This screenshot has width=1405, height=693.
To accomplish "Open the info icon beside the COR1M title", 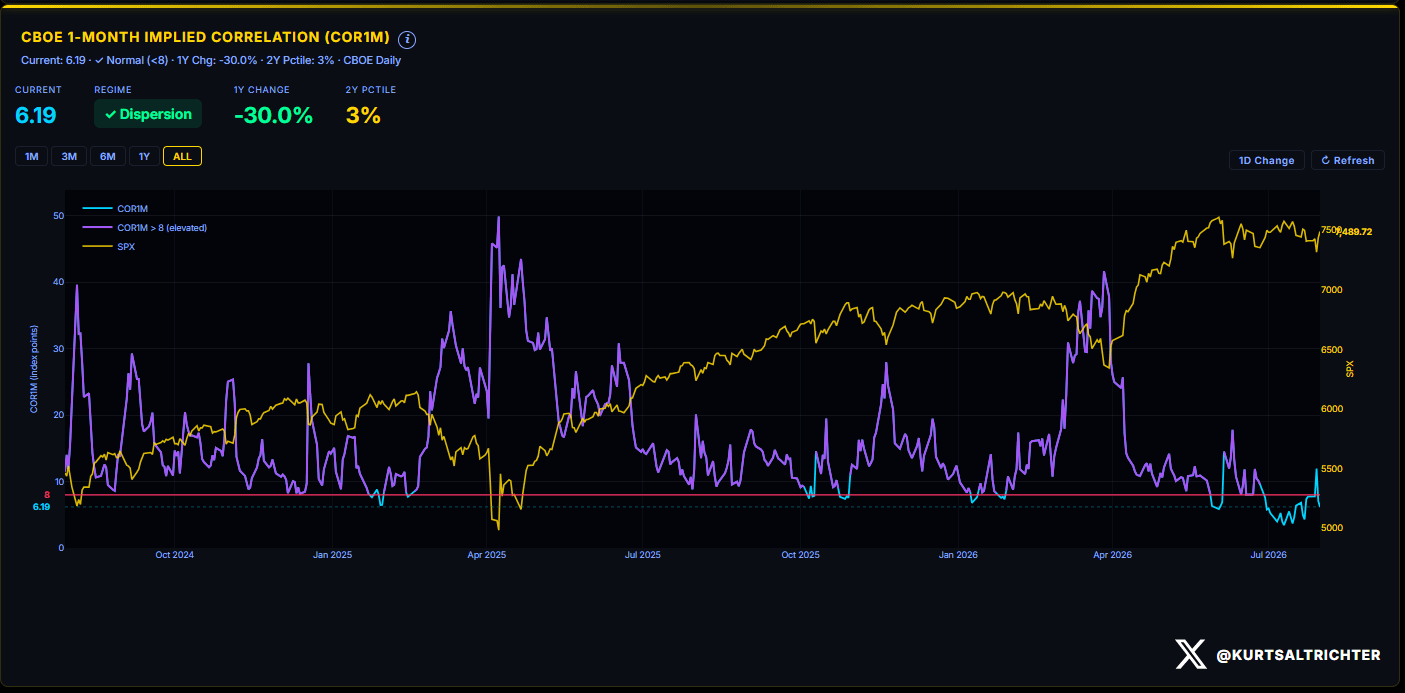I will [407, 39].
